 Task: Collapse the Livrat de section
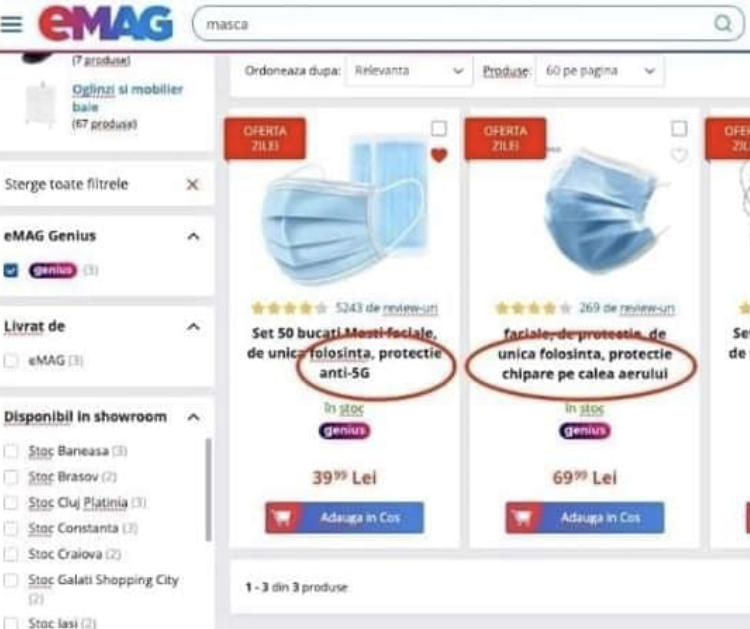coord(193,327)
